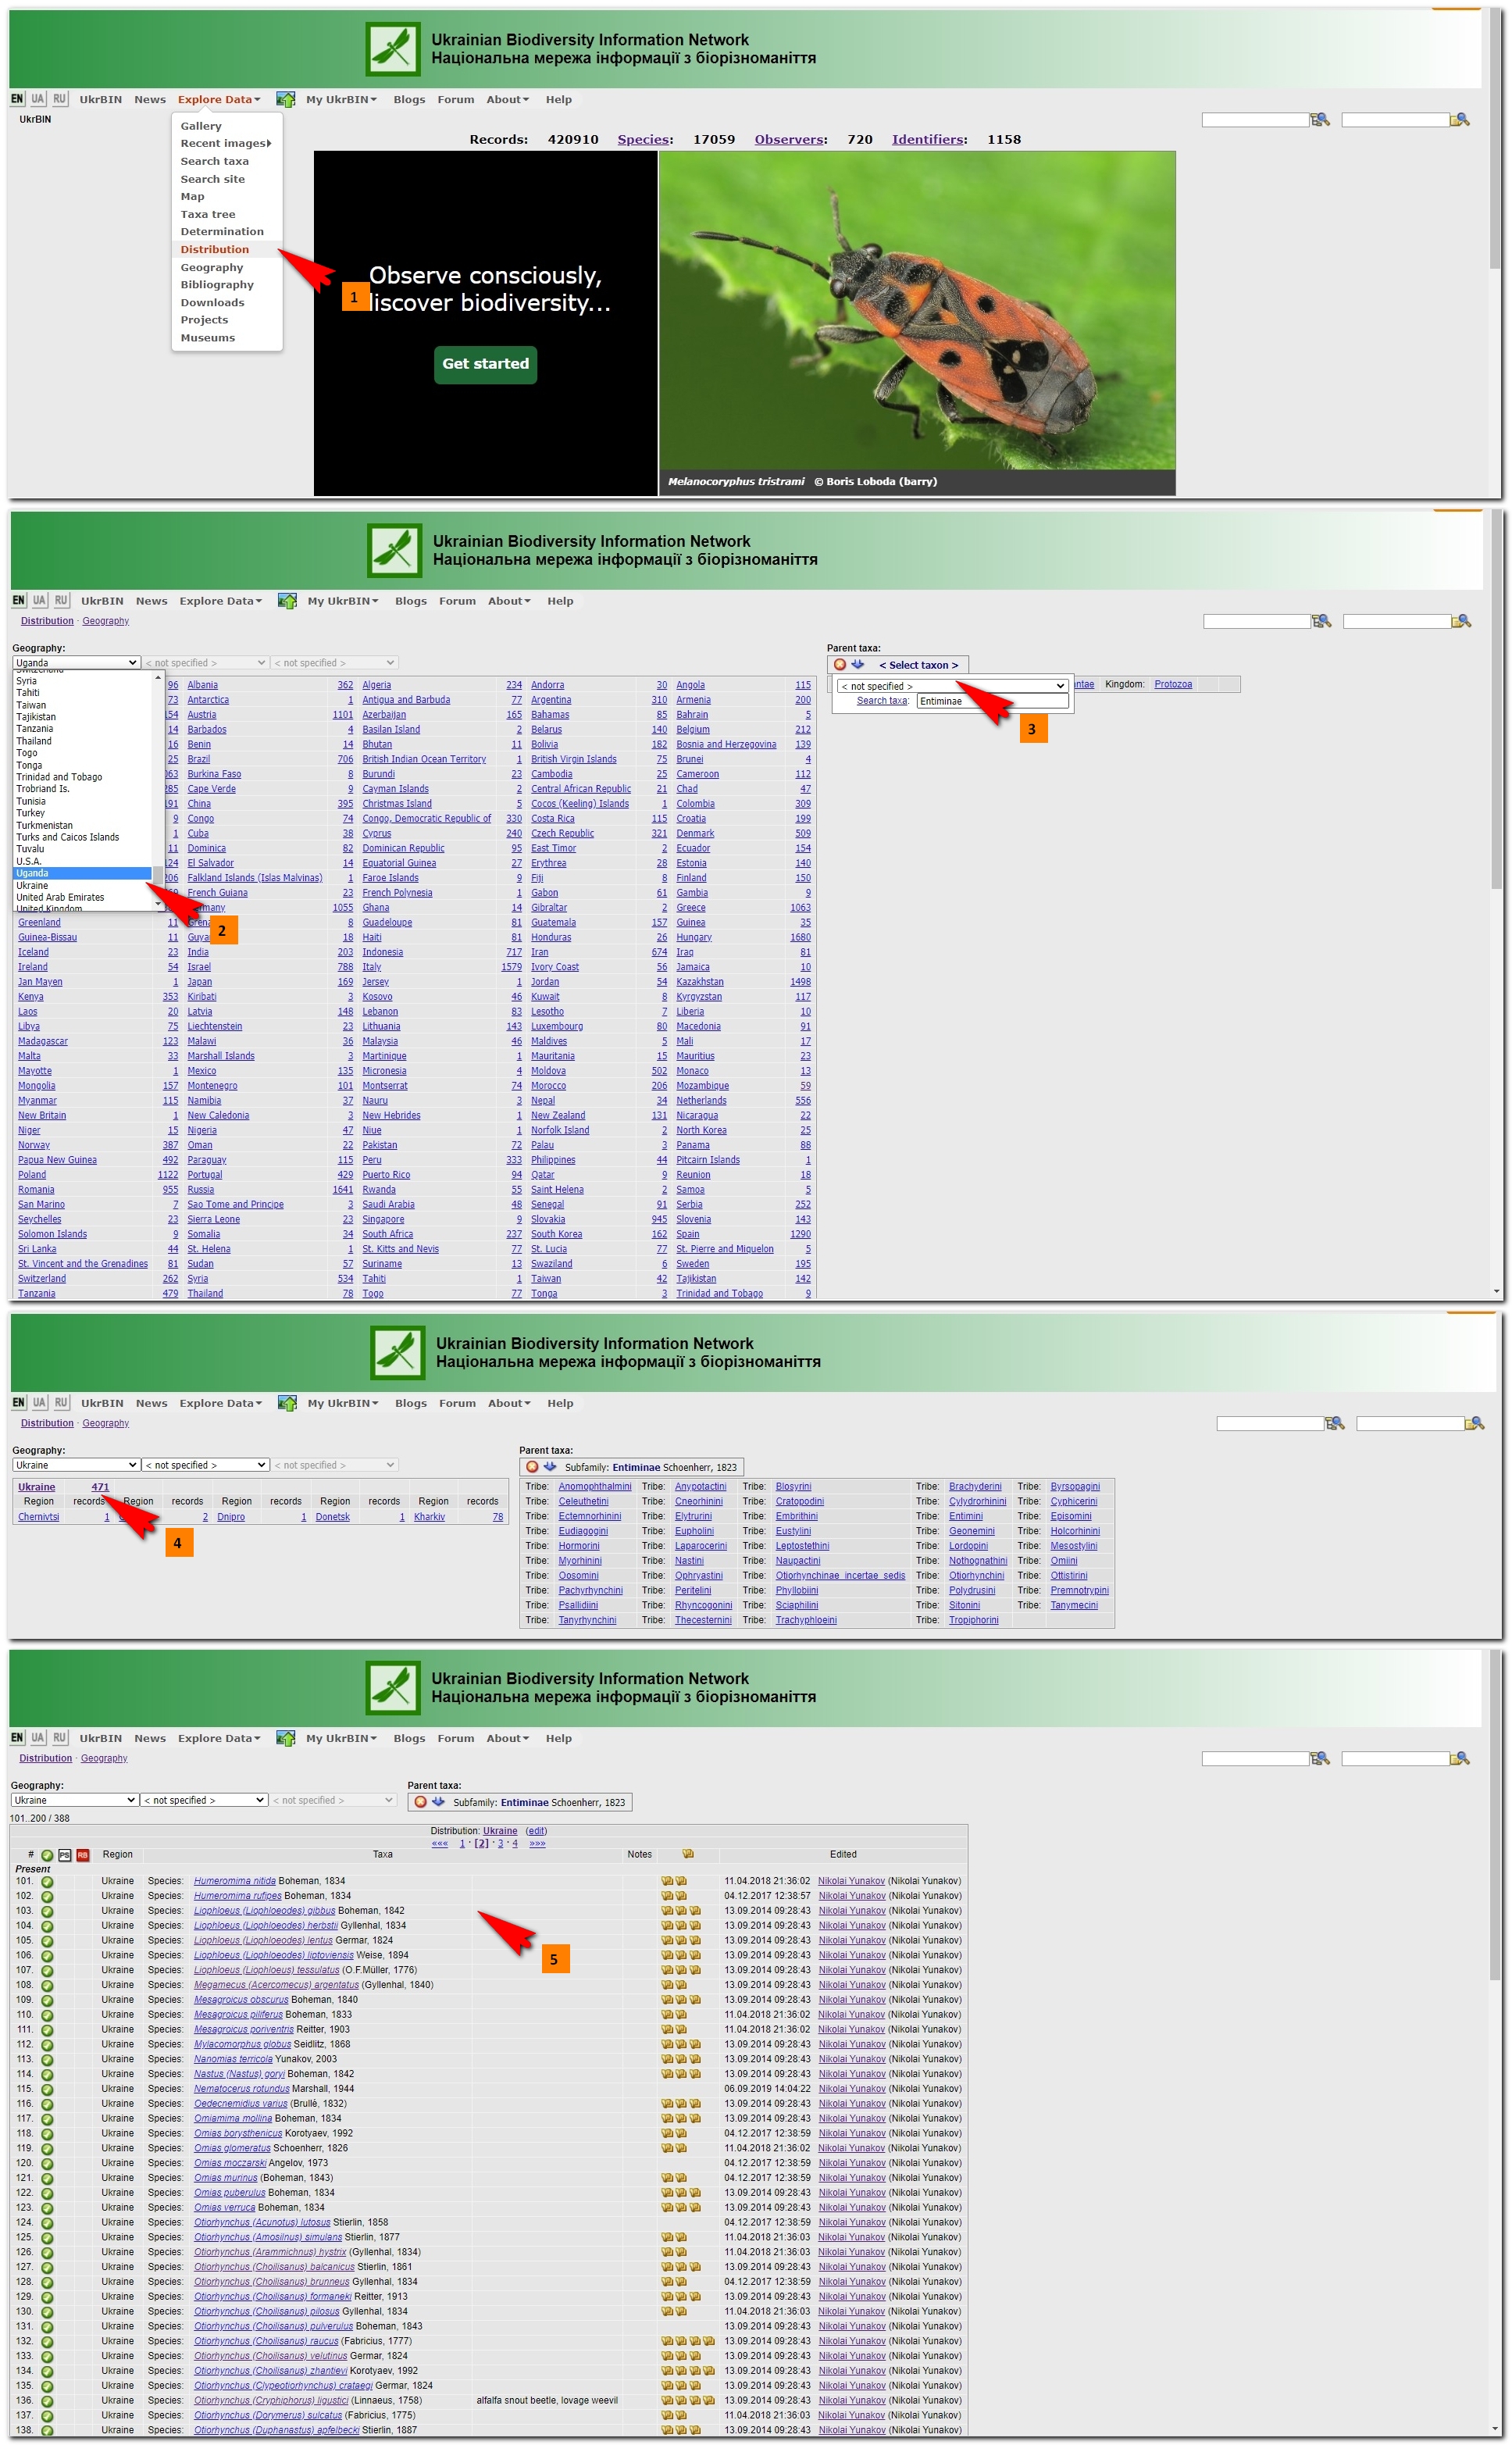Click the red clear icon in the species list page
Screen dimensions: 1512x2445
(x=420, y=1802)
